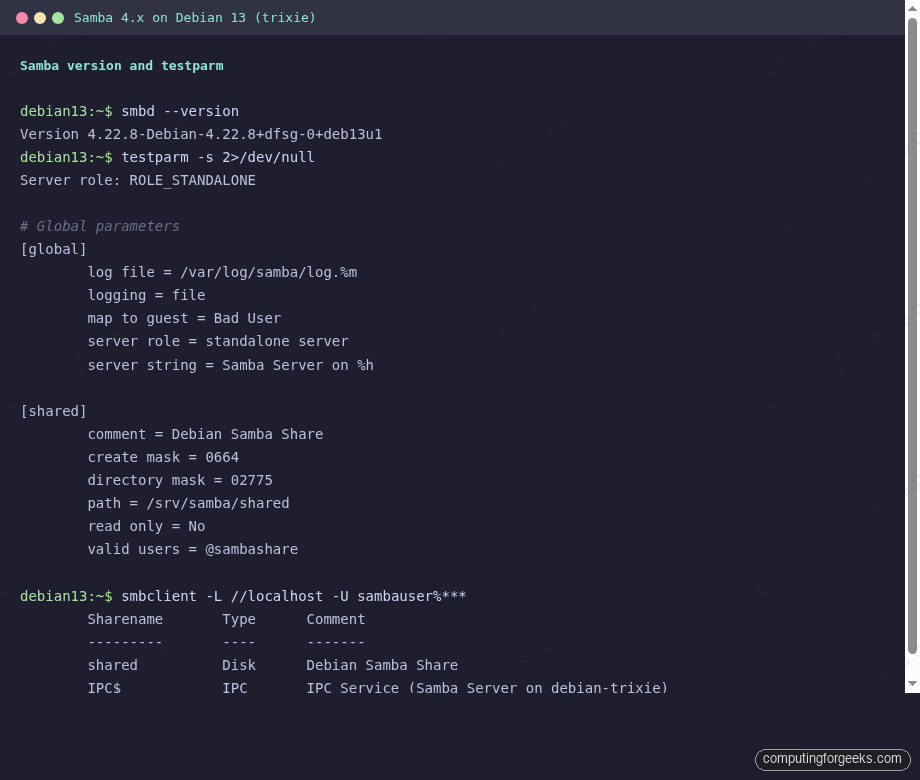Image resolution: width=920 pixels, height=780 pixels.
Task: Select the valid users = @sambashare line
Action: [x=193, y=549]
